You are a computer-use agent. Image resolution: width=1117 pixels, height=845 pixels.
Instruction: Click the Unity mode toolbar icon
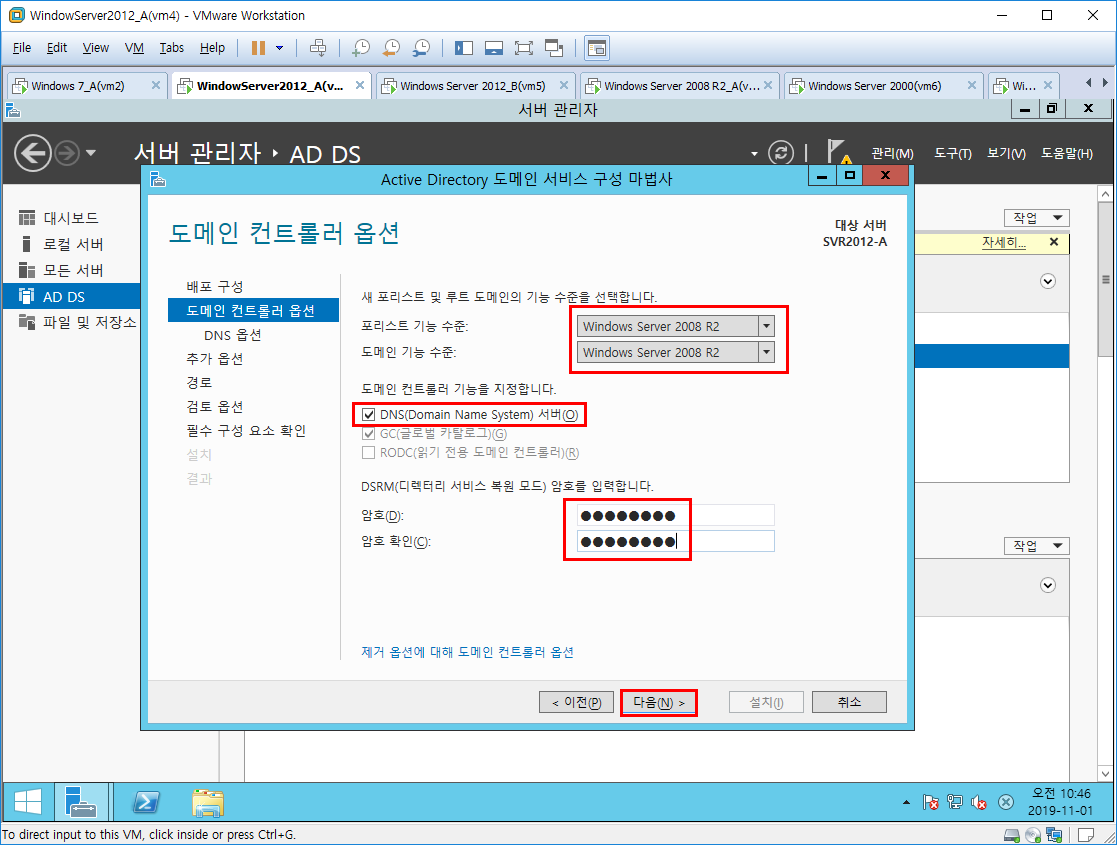tap(554, 48)
